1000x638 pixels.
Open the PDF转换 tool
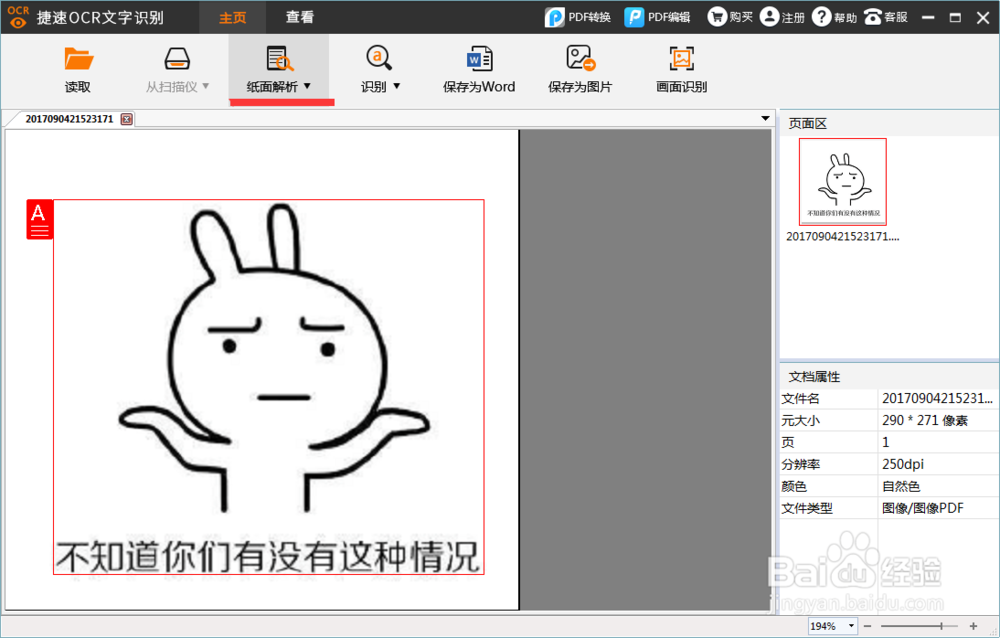click(x=577, y=17)
